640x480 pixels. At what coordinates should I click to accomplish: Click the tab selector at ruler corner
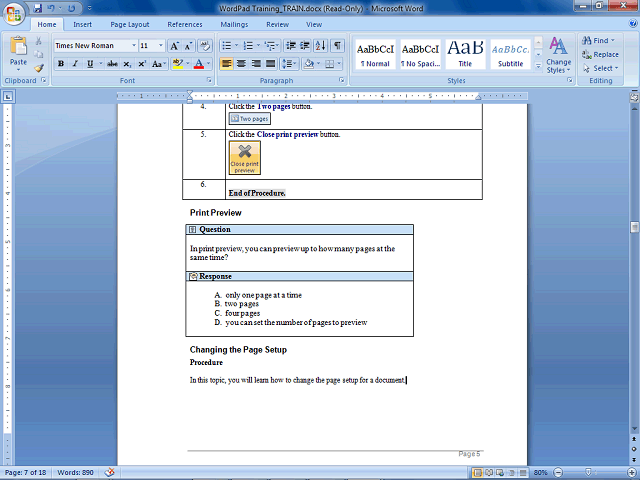point(8,97)
